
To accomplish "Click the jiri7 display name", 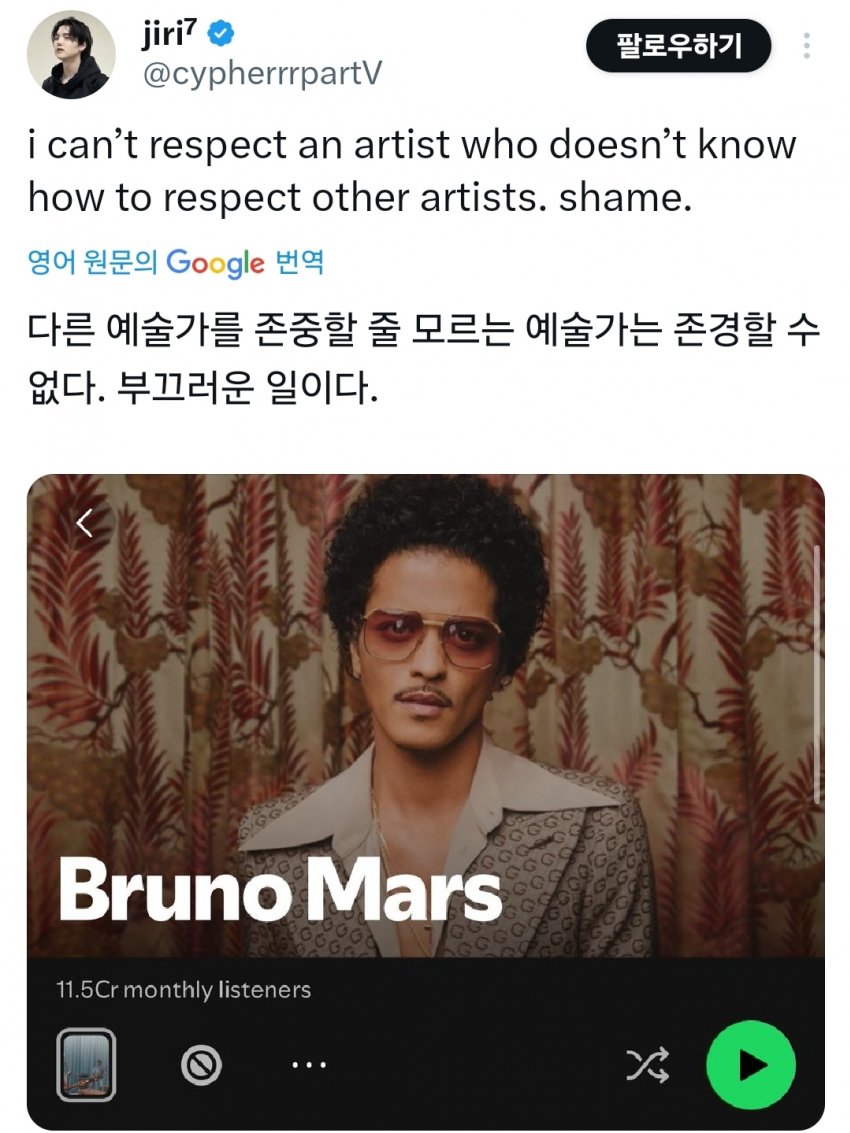I will click(170, 34).
